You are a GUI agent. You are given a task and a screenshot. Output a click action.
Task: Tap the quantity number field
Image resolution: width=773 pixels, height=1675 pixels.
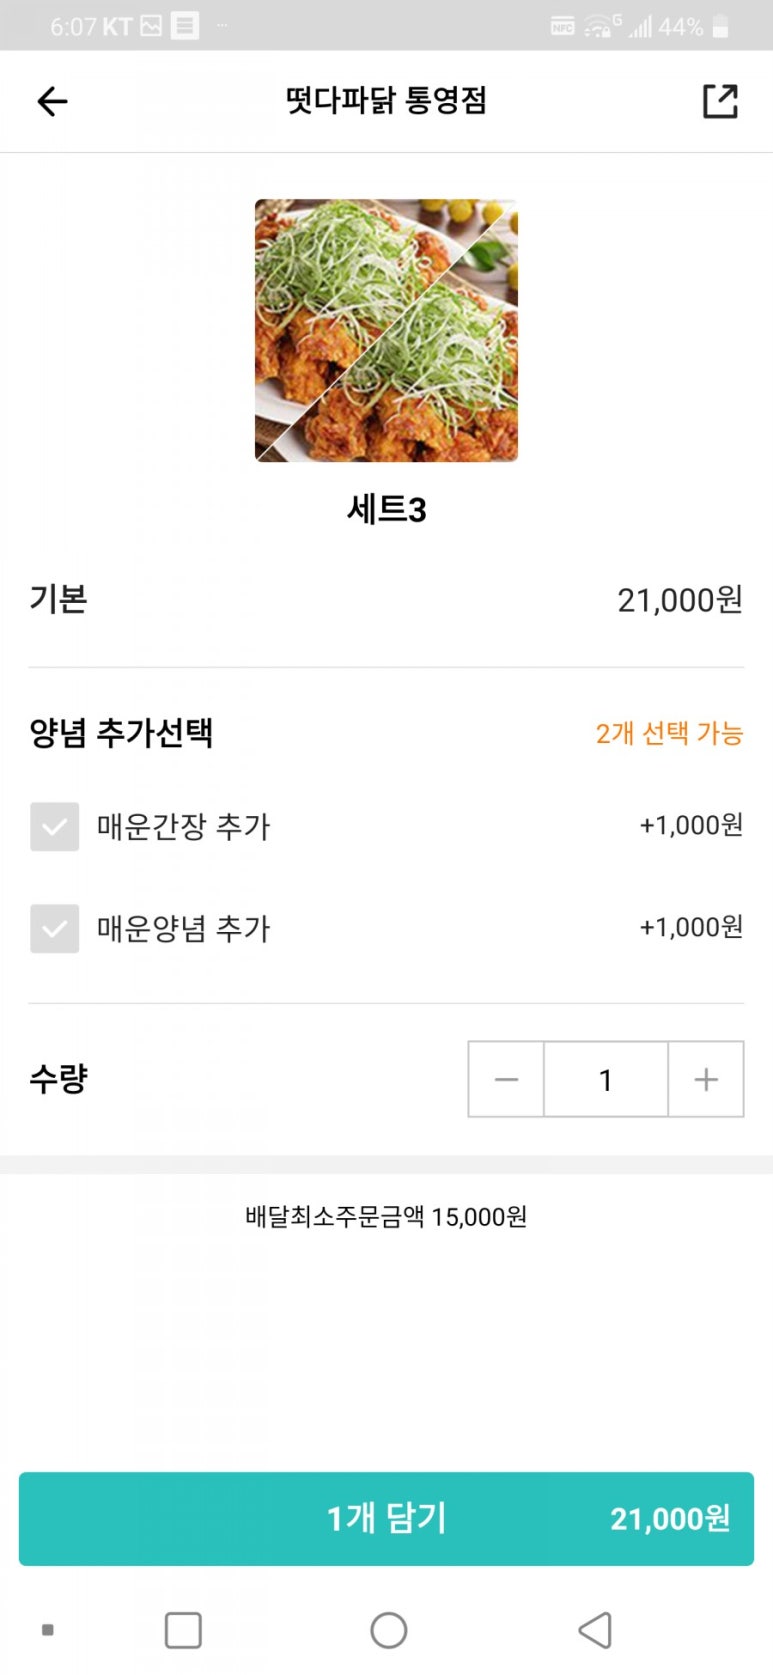pyautogui.click(x=605, y=1079)
